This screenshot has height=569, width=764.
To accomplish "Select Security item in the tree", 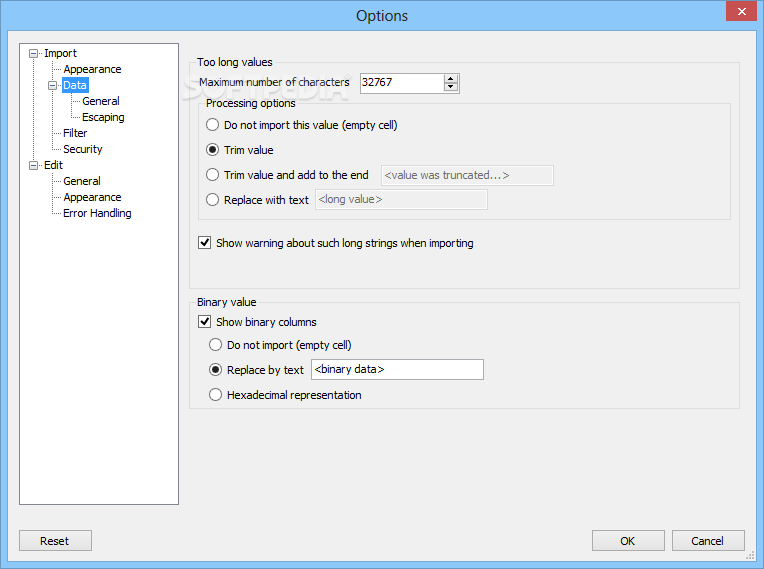I will 82,149.
